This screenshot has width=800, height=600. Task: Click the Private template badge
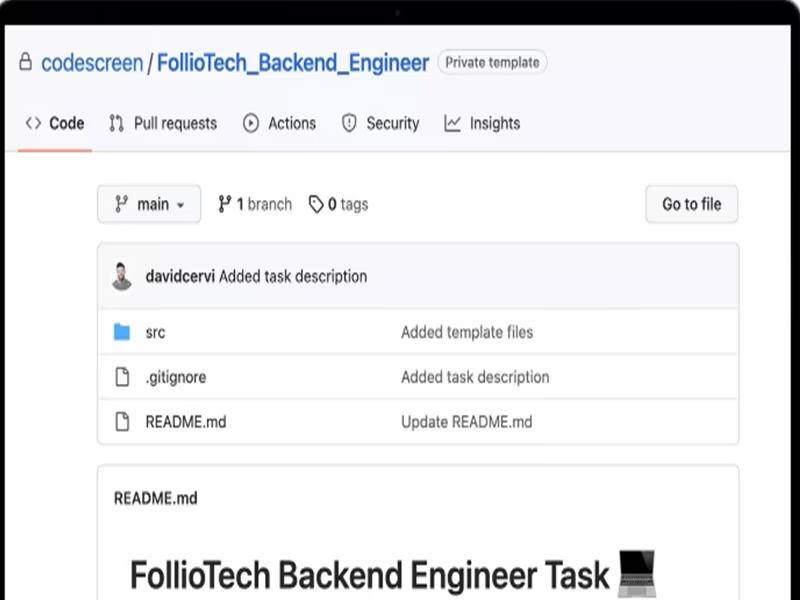492,62
